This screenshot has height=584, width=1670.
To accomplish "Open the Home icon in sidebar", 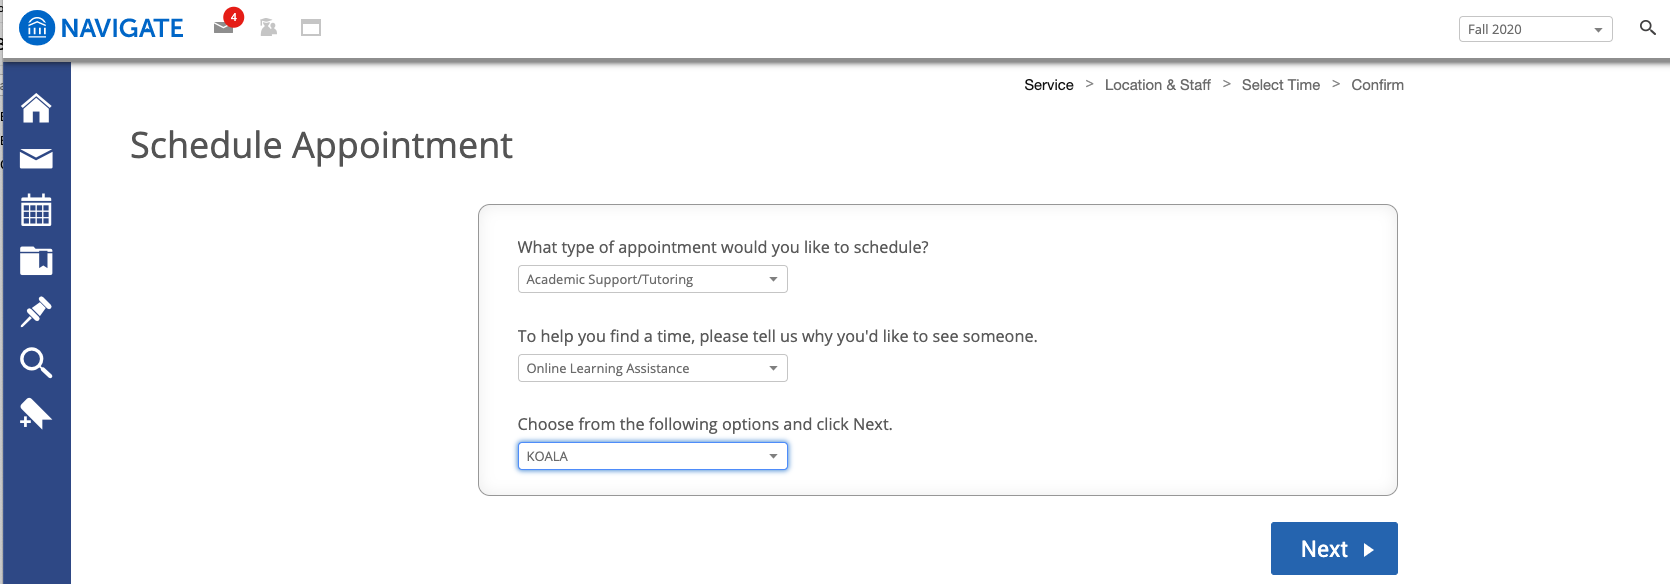I will [x=36, y=108].
